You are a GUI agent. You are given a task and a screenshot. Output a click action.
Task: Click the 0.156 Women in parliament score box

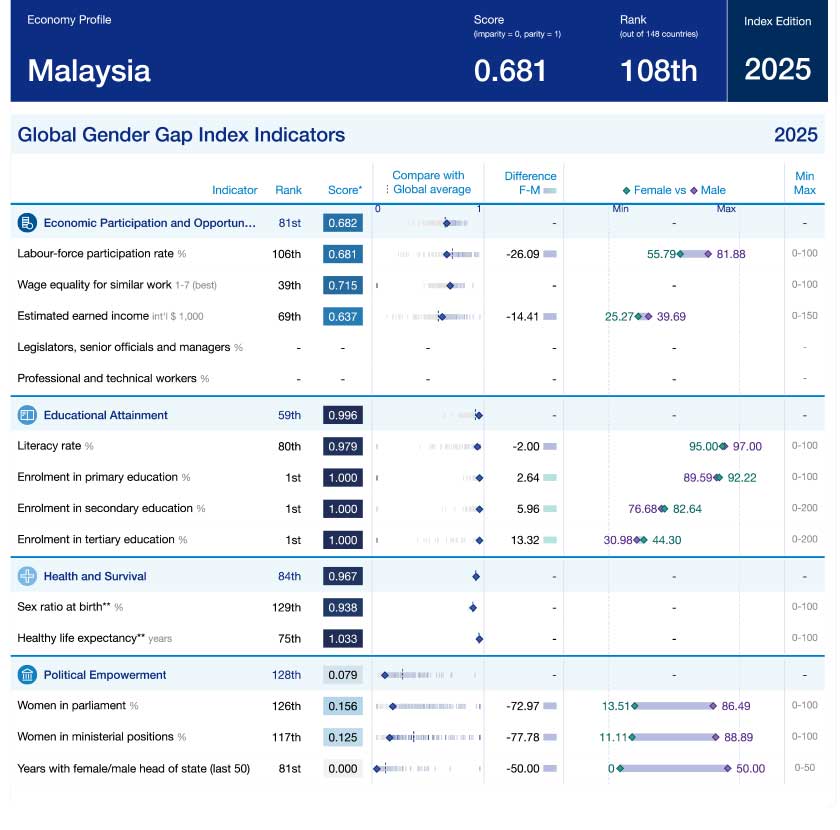(x=342, y=706)
